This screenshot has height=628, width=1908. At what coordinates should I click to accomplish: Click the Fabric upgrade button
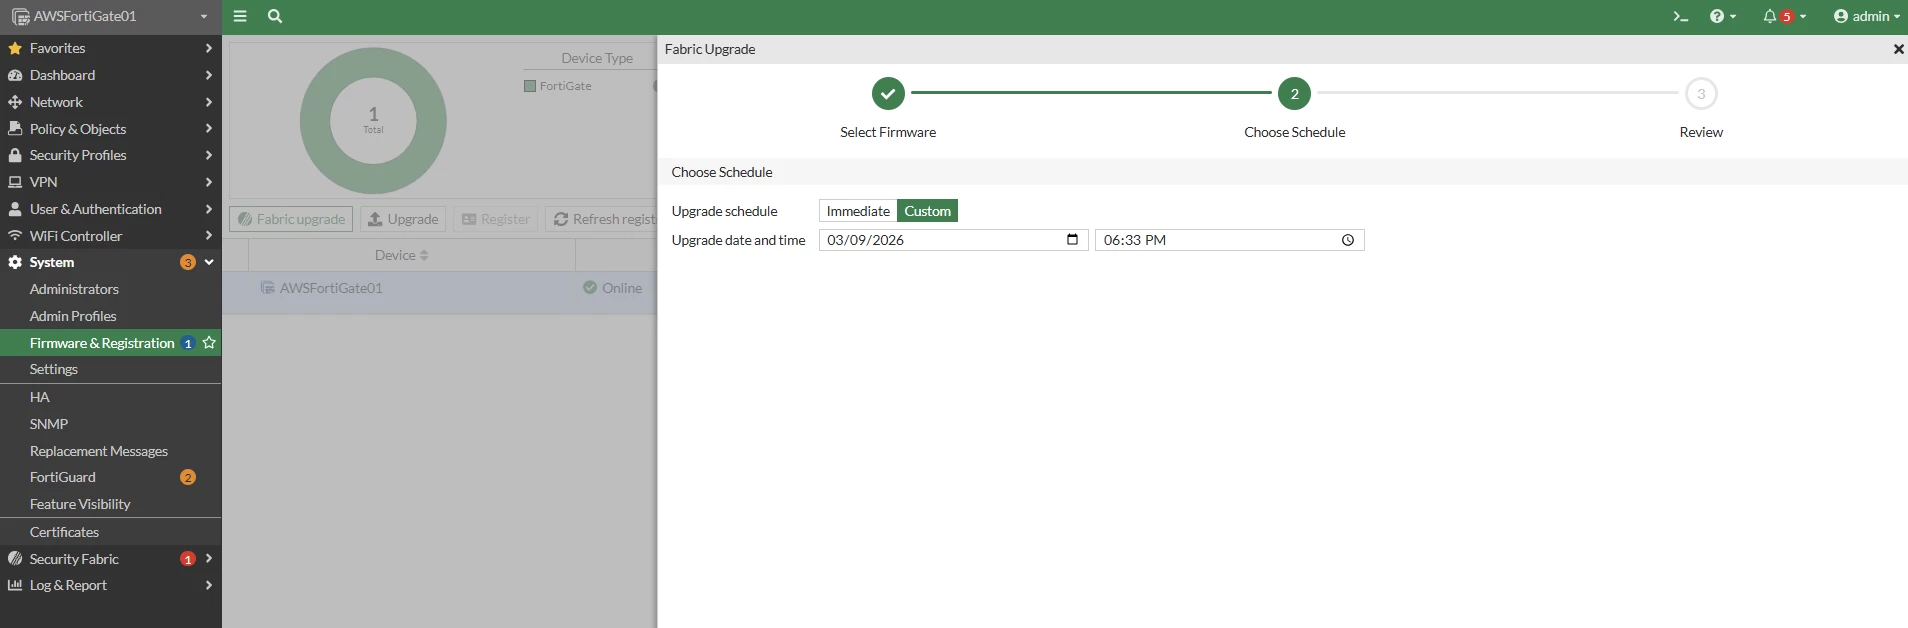(291, 219)
